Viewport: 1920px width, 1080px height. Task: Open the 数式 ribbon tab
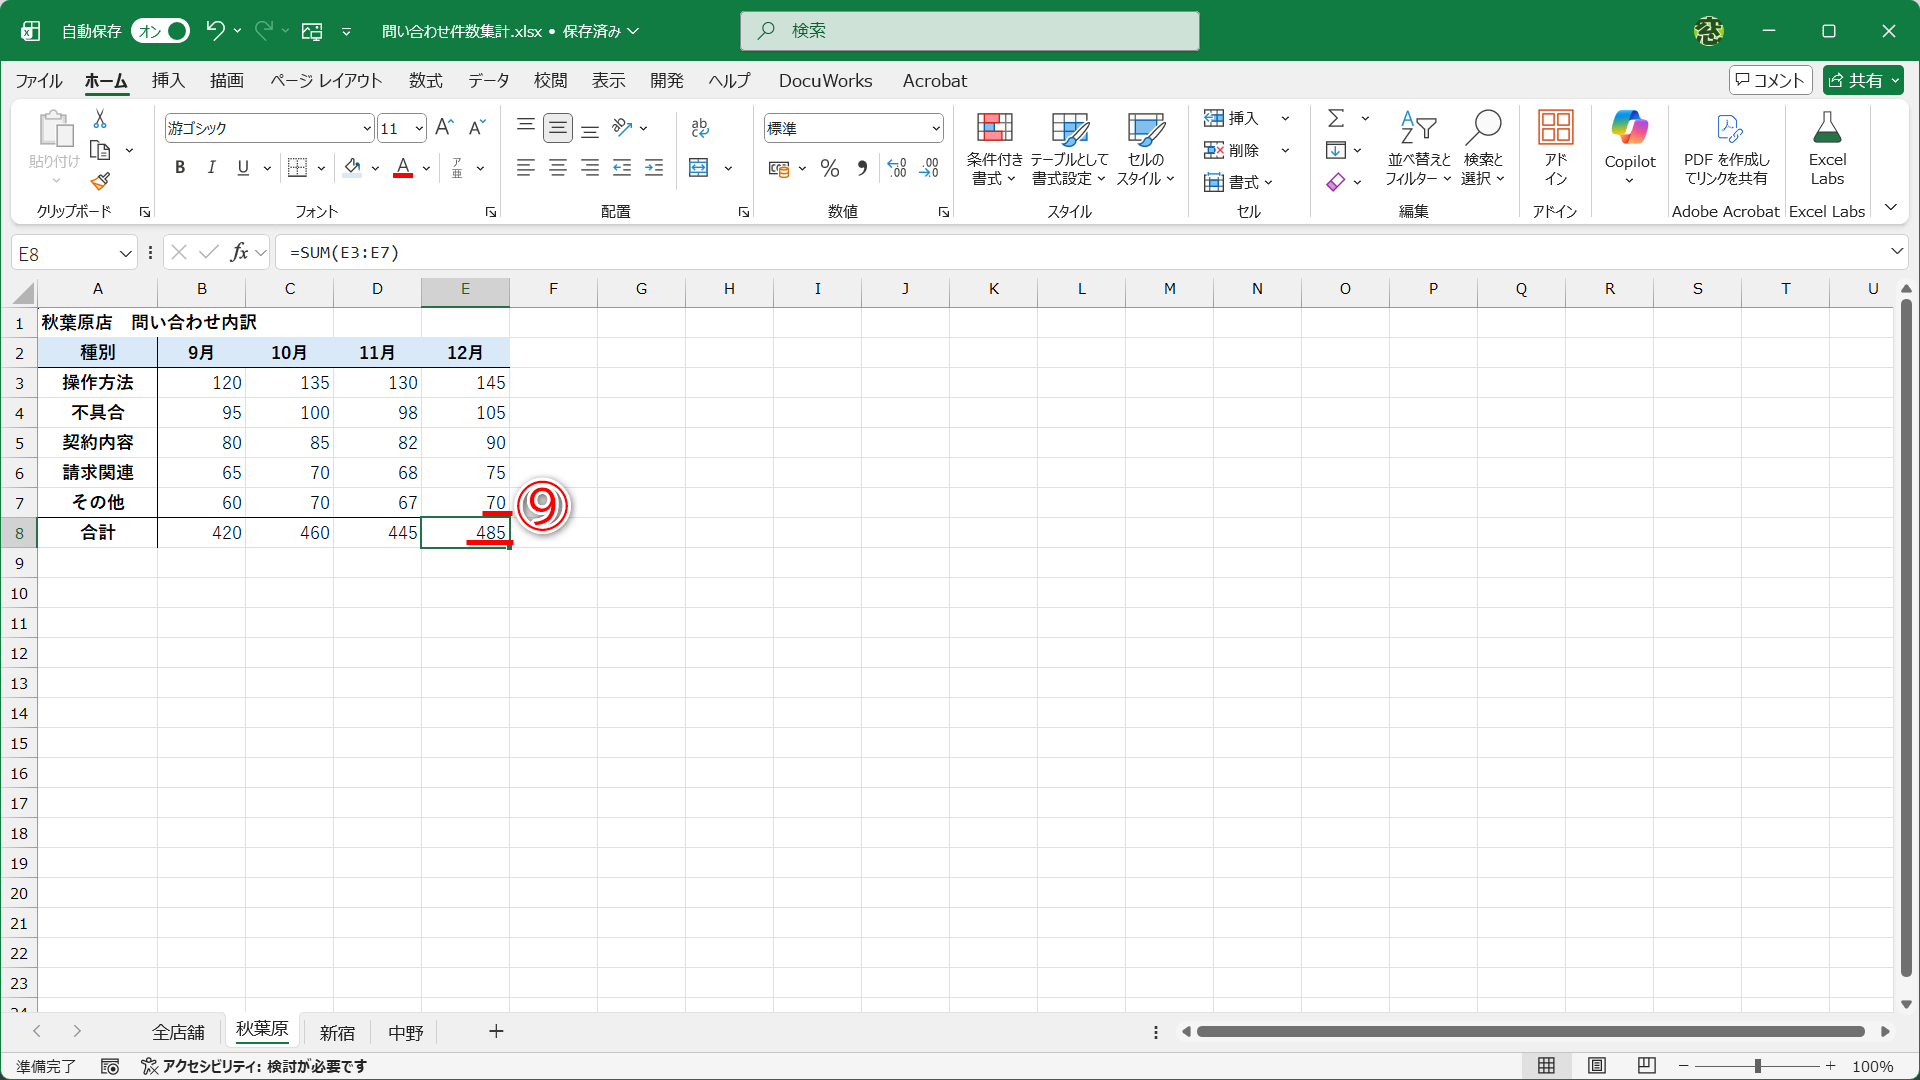(x=425, y=81)
